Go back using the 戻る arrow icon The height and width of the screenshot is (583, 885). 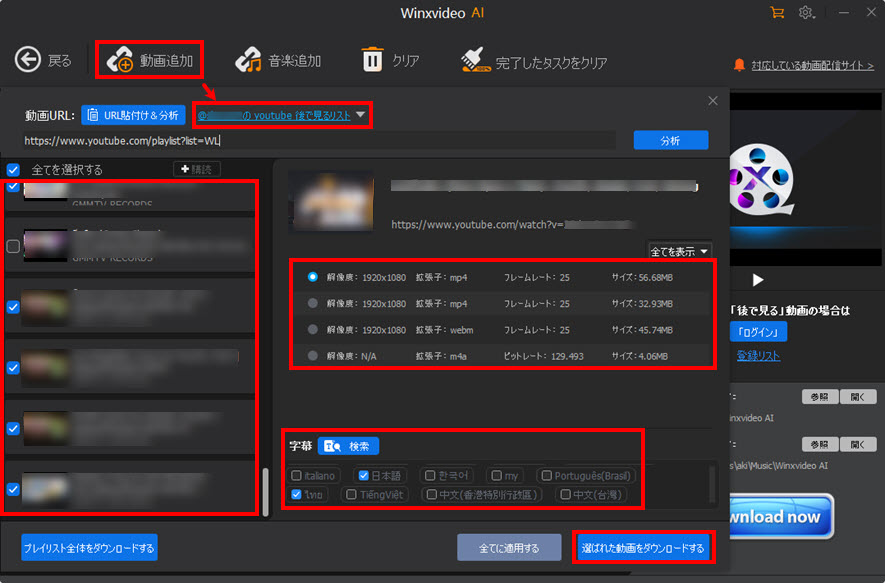(28, 59)
